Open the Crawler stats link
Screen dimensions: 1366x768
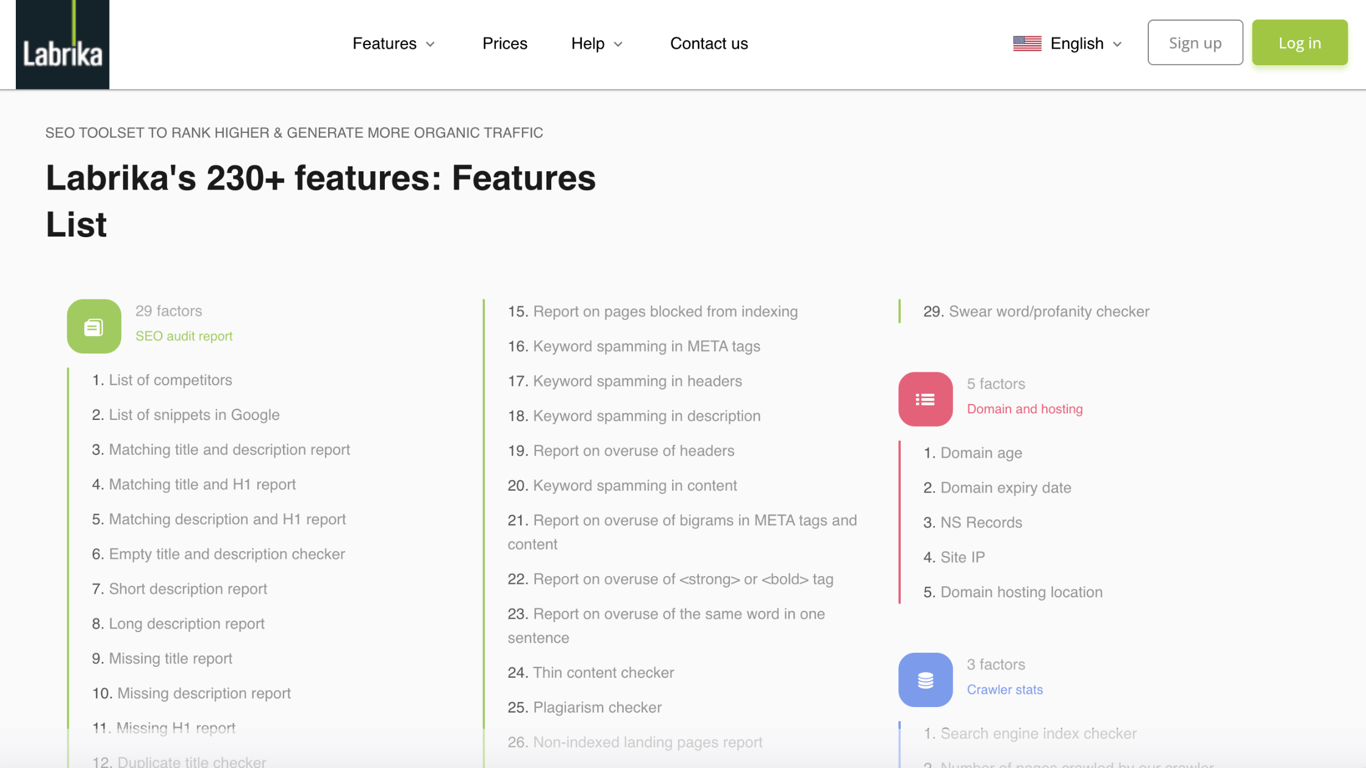pos(1005,690)
